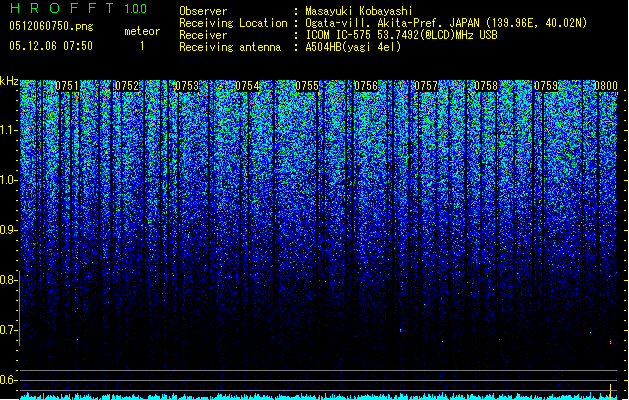Click the 0756 time marker
629x400 pixels.
pyautogui.click(x=366, y=86)
